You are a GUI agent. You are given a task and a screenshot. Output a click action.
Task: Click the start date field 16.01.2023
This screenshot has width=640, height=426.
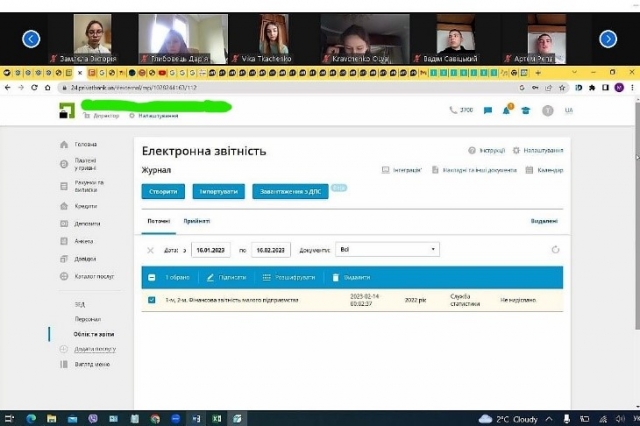coord(211,250)
